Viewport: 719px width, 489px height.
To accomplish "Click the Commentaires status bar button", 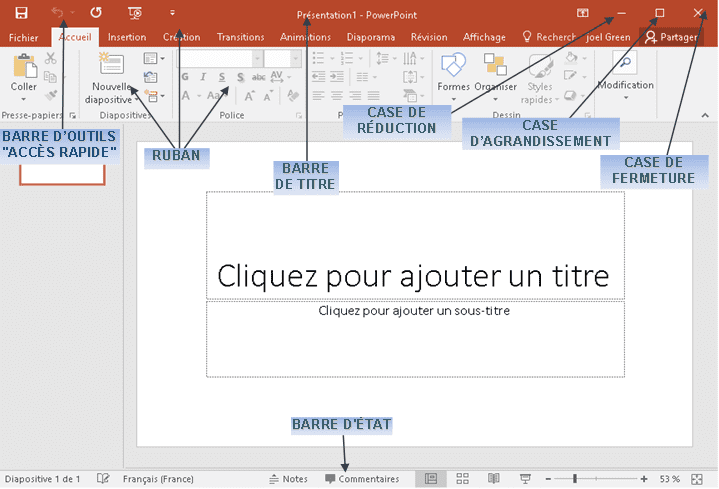I will click(362, 479).
